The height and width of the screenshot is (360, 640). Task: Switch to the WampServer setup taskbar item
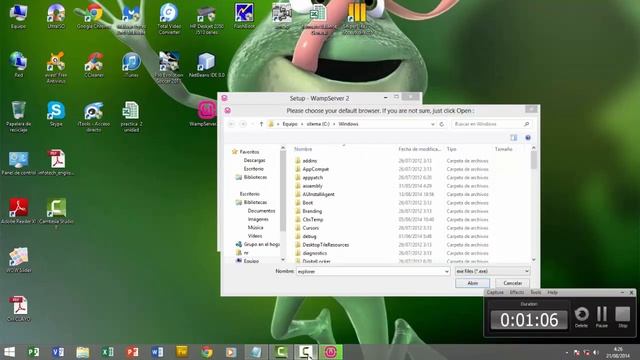point(330,352)
